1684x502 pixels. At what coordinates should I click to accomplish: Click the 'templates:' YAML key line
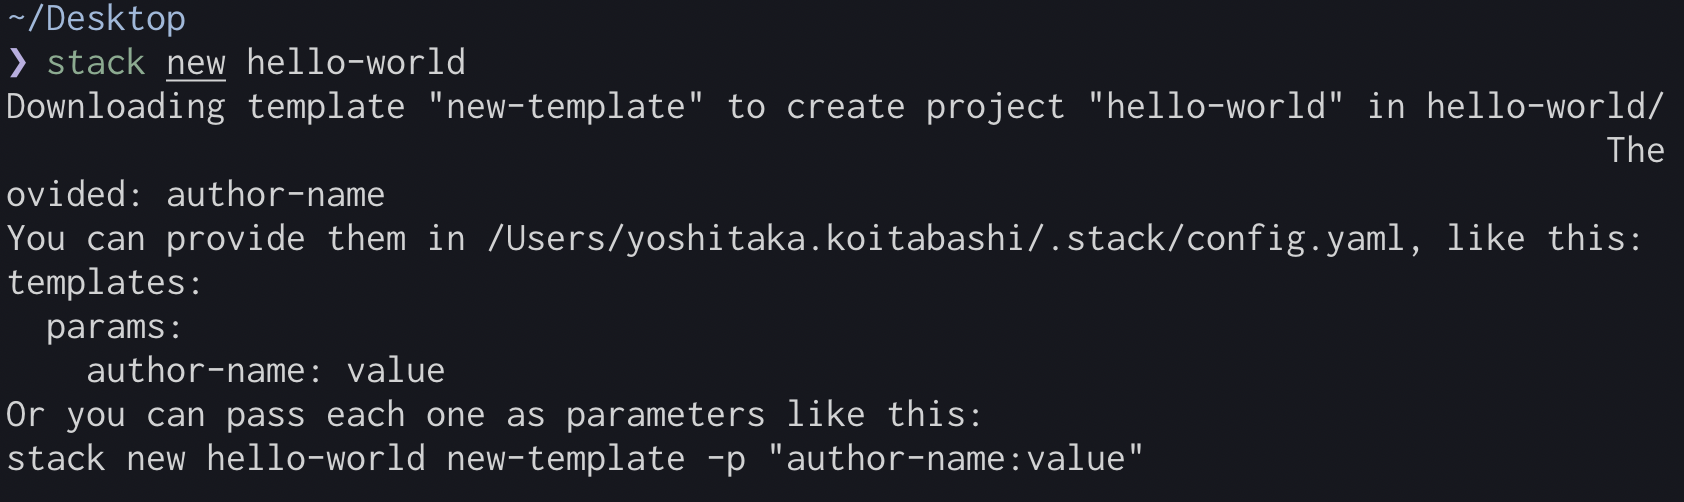(105, 283)
